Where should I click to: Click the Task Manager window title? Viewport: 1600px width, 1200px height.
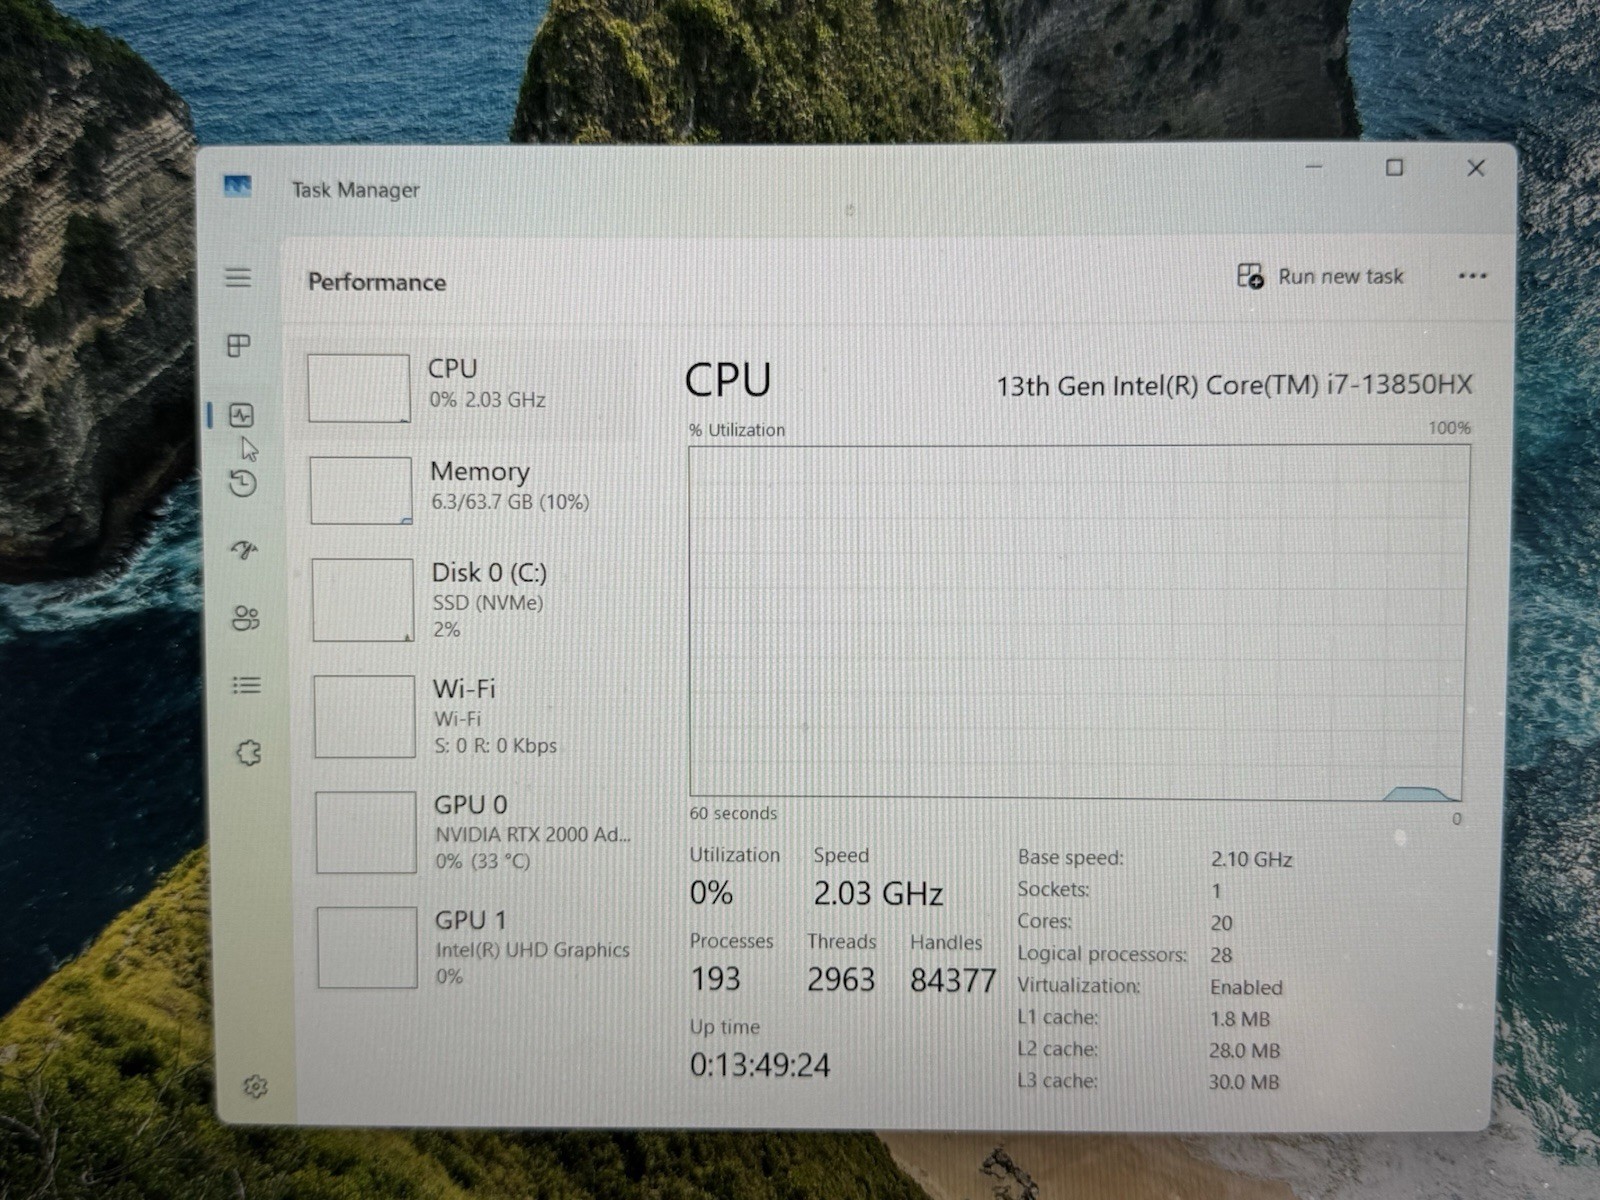[x=355, y=190]
